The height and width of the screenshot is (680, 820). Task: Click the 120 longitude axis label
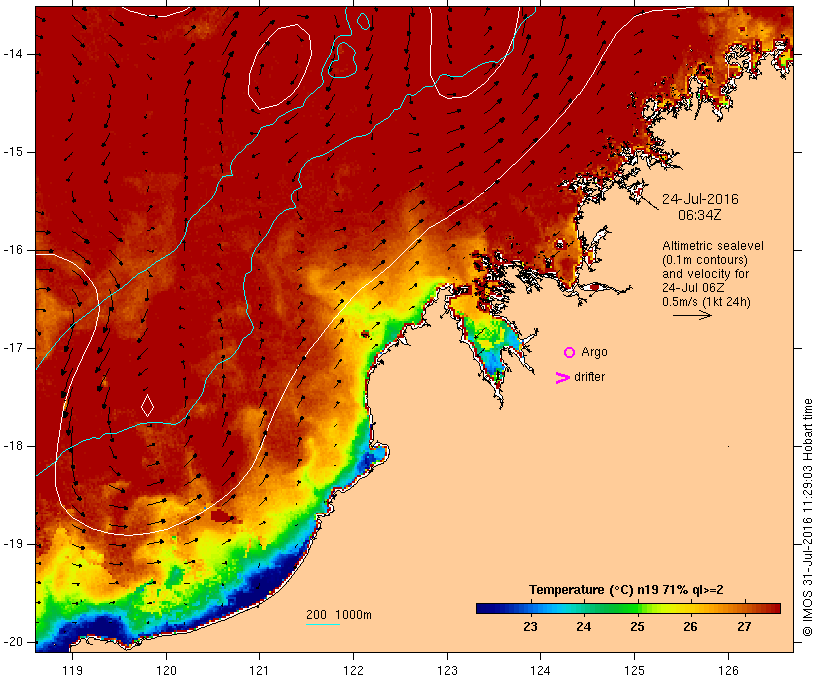166,670
